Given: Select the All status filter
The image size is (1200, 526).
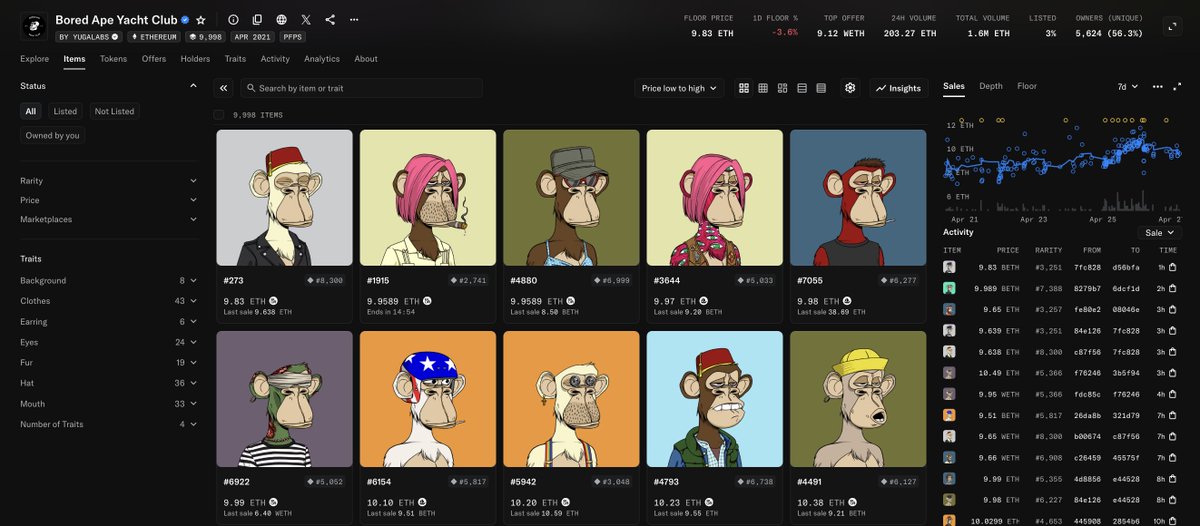Looking at the screenshot, I should click(31, 112).
